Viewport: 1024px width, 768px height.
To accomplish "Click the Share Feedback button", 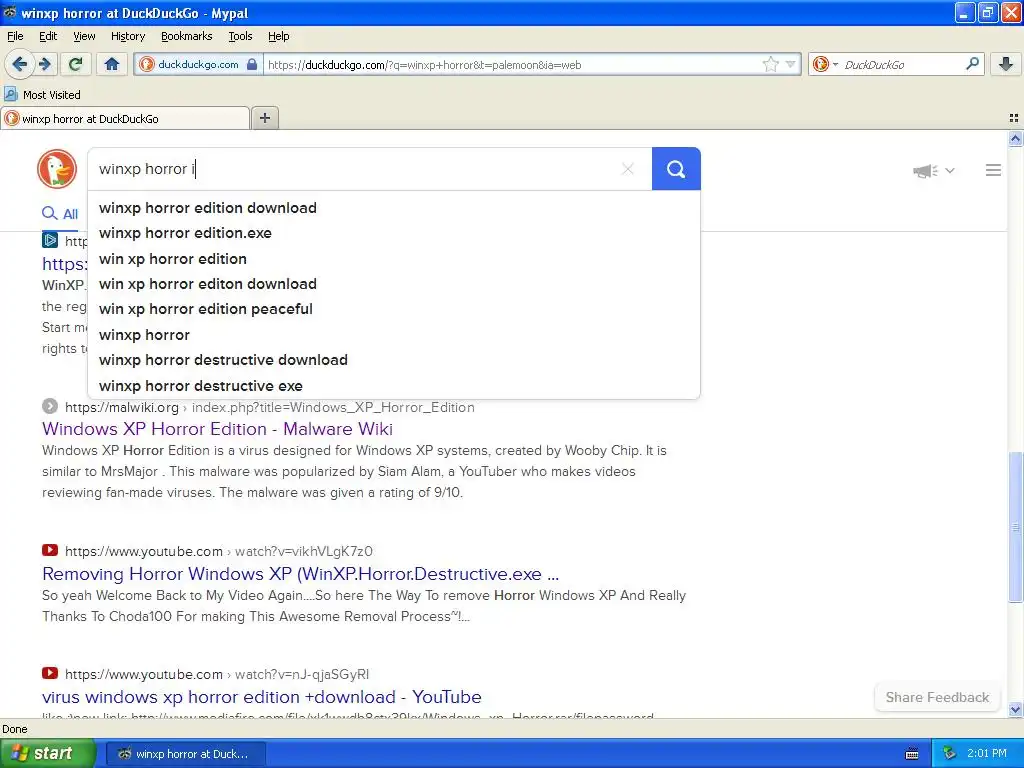I will coord(937,697).
